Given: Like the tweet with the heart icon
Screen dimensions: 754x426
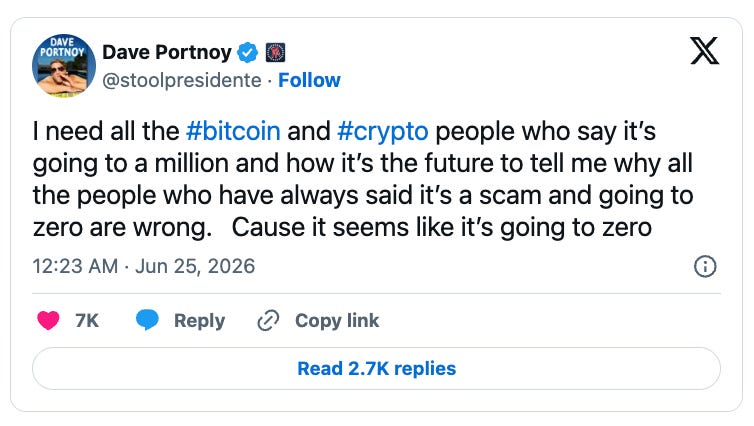Looking at the screenshot, I should click(x=48, y=320).
